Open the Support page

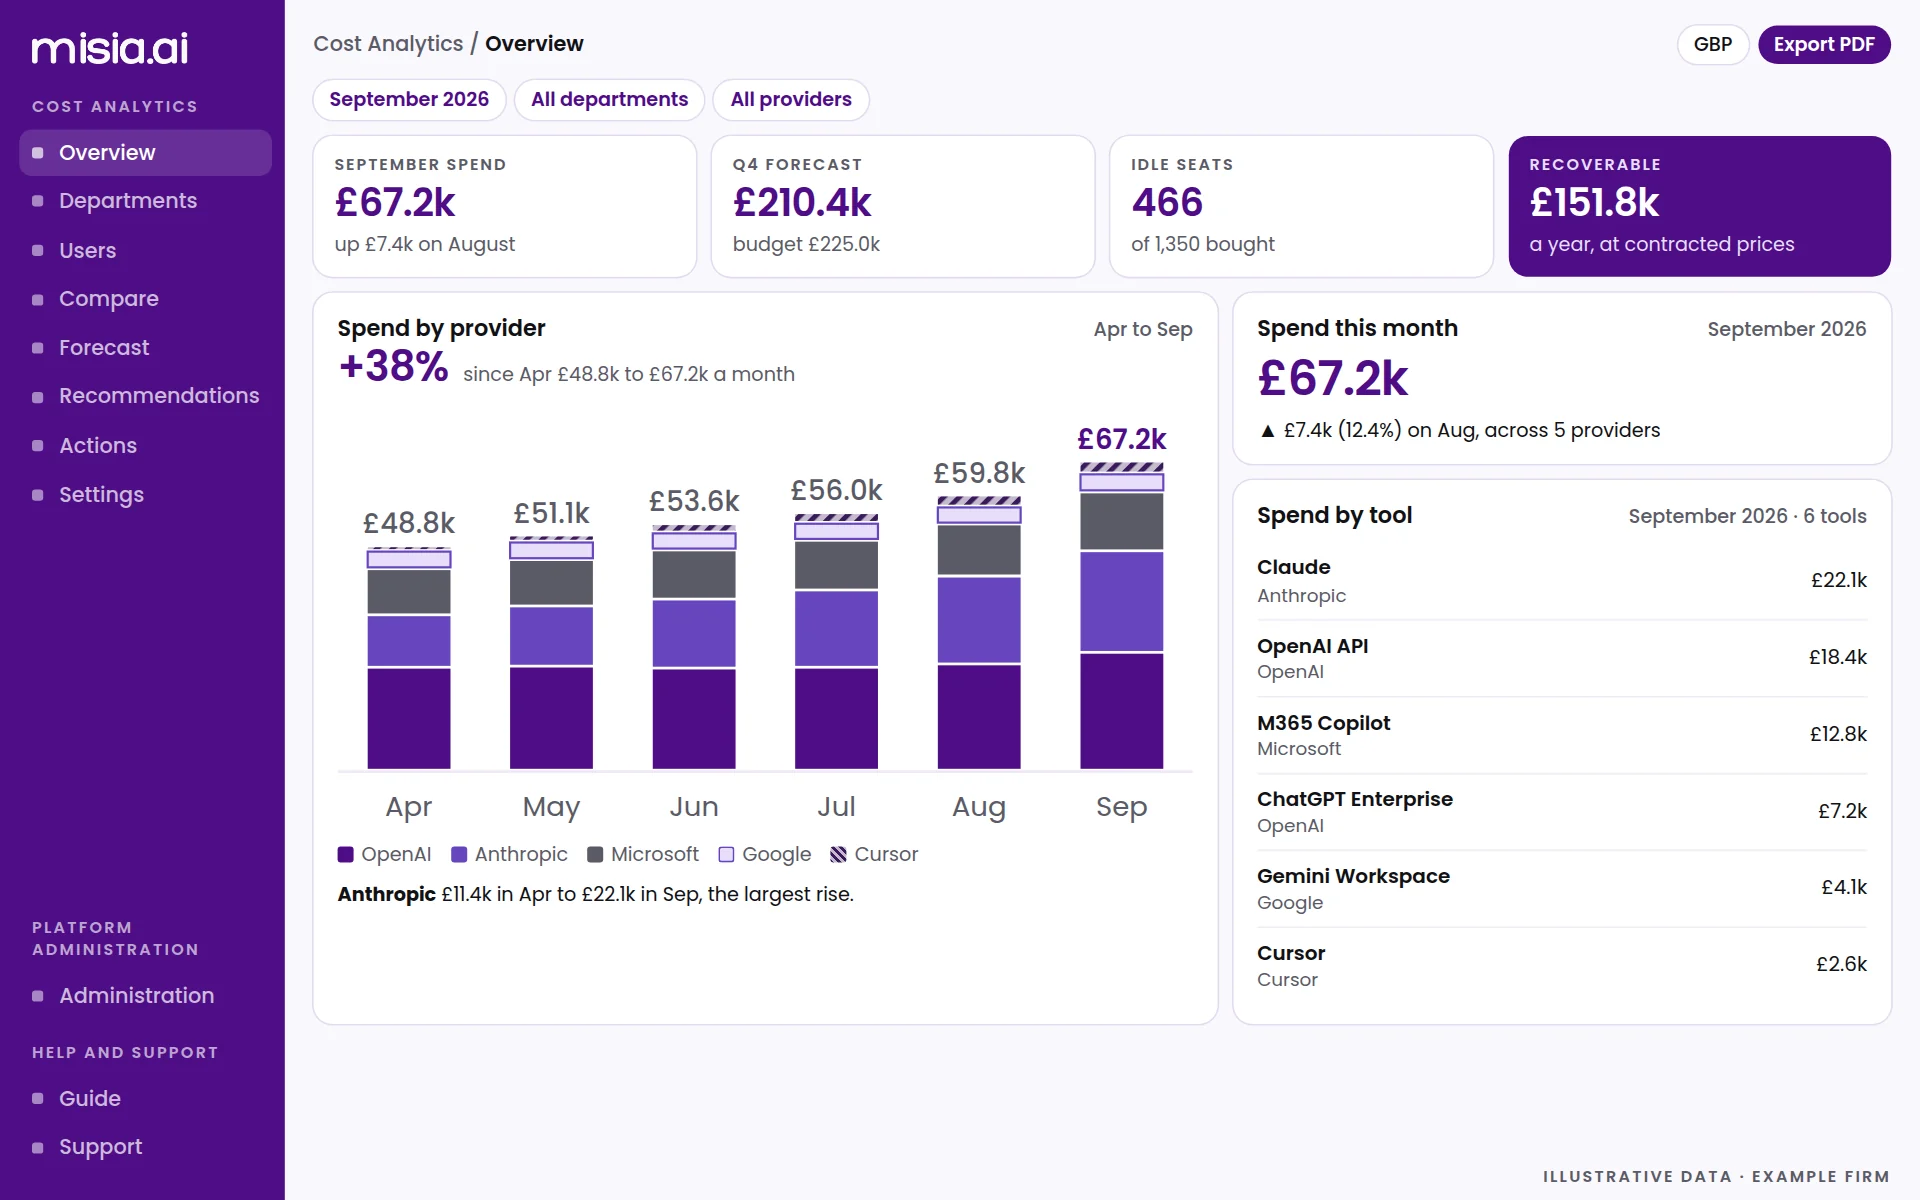145,1147
